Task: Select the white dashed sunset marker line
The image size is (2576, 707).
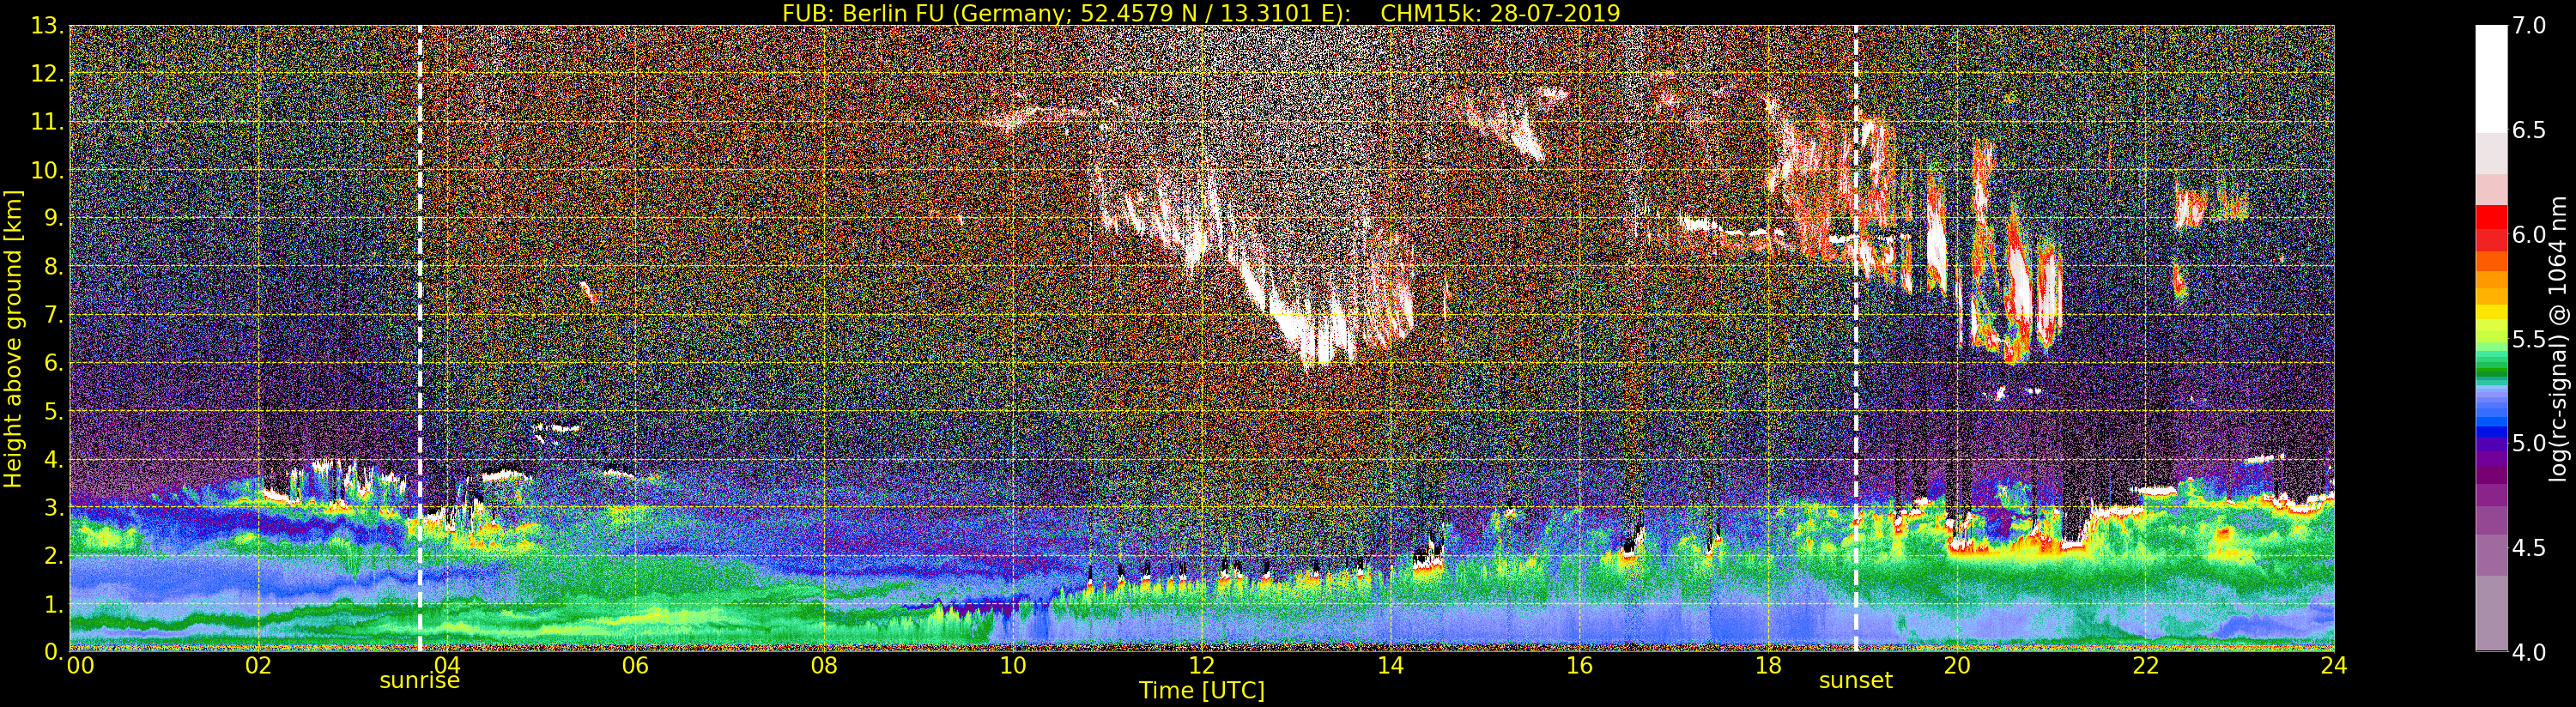Action: pos(1856,338)
